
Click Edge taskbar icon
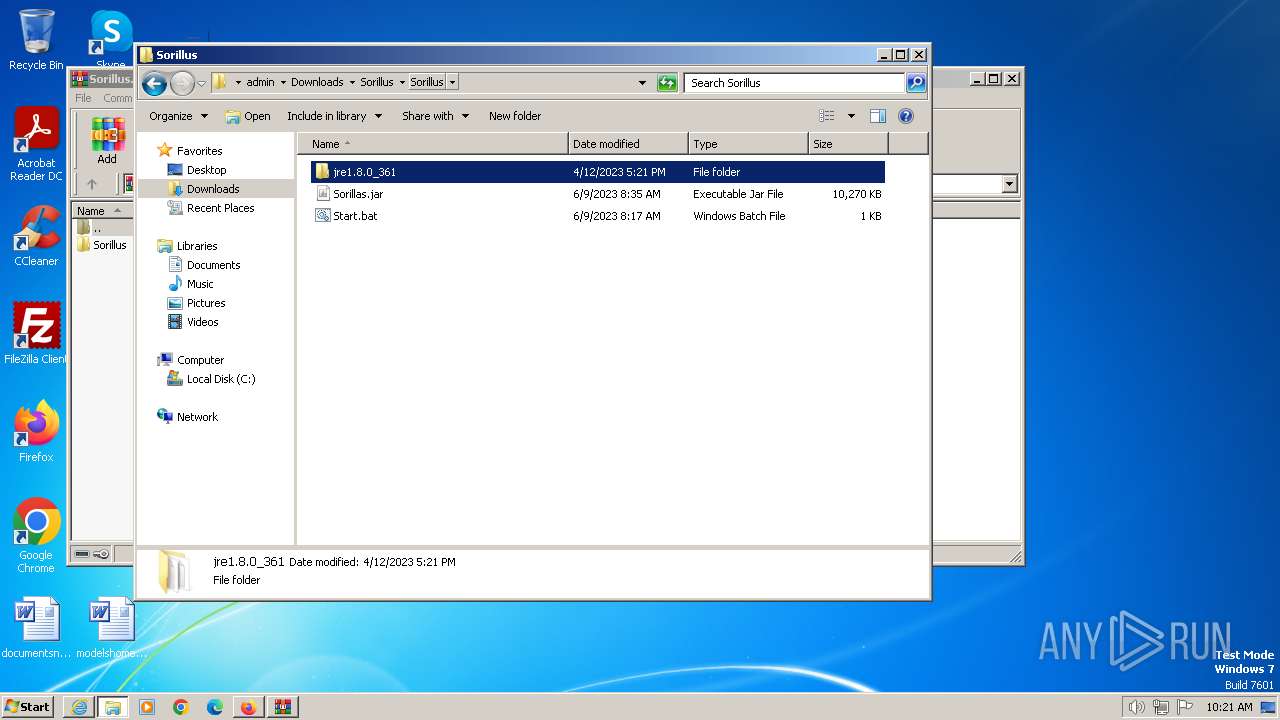pos(215,707)
